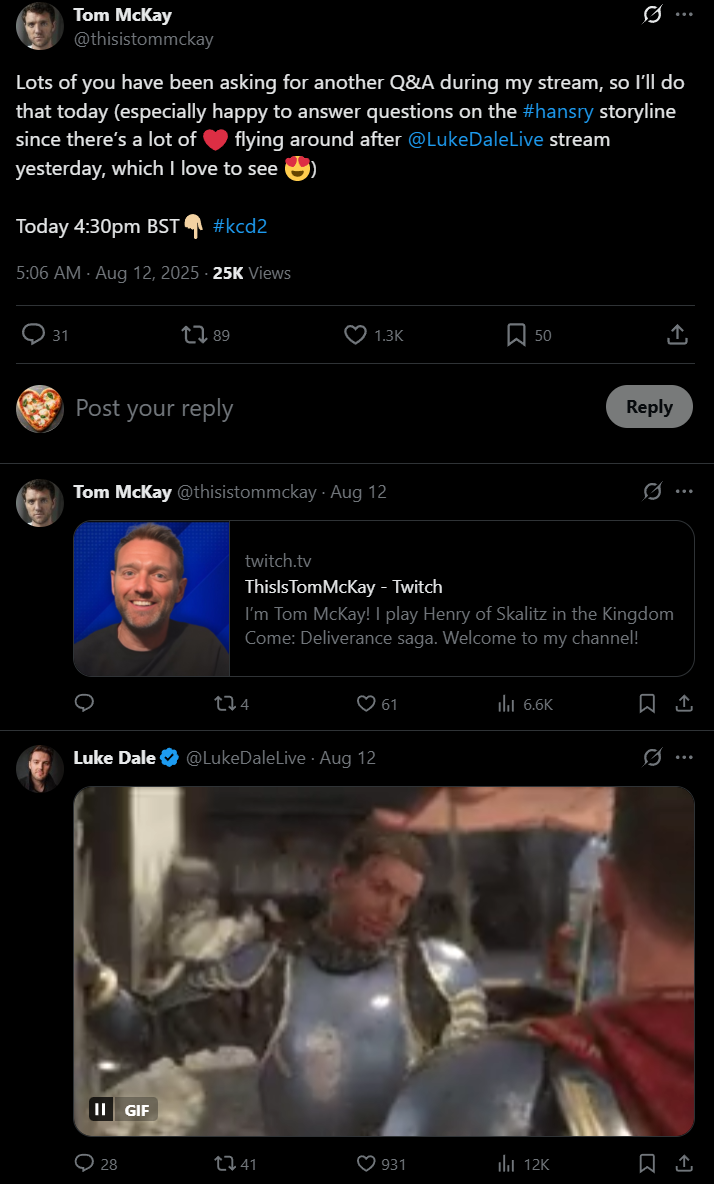The width and height of the screenshot is (714, 1184).
Task: Click the Grok icon on the main post
Action: click(652, 15)
